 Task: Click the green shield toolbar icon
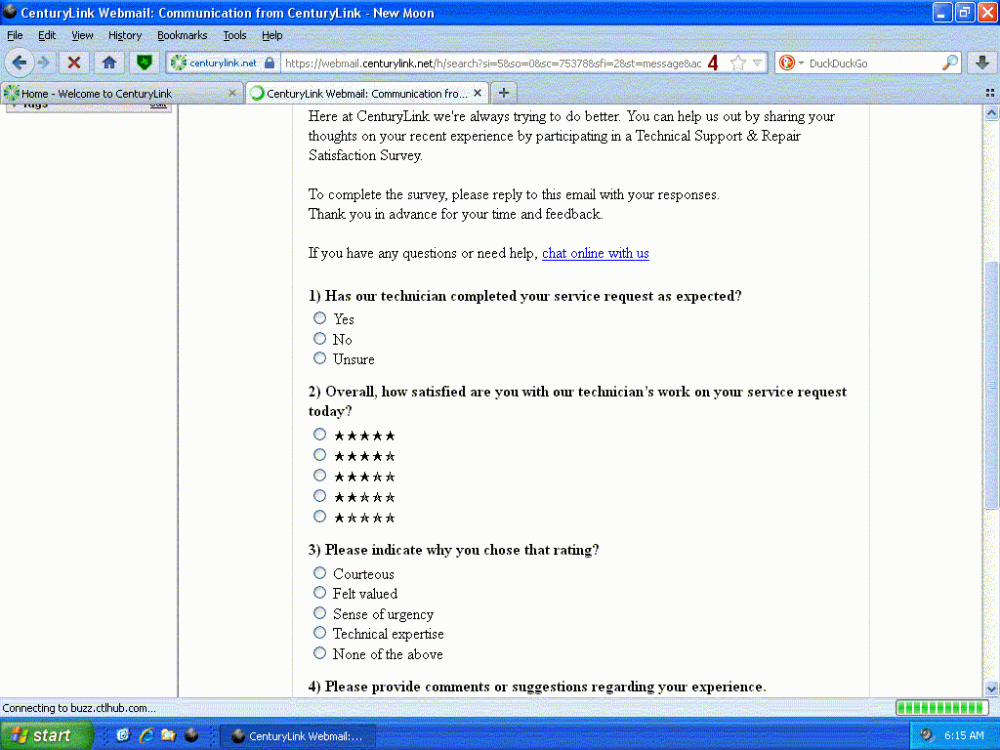coord(145,62)
